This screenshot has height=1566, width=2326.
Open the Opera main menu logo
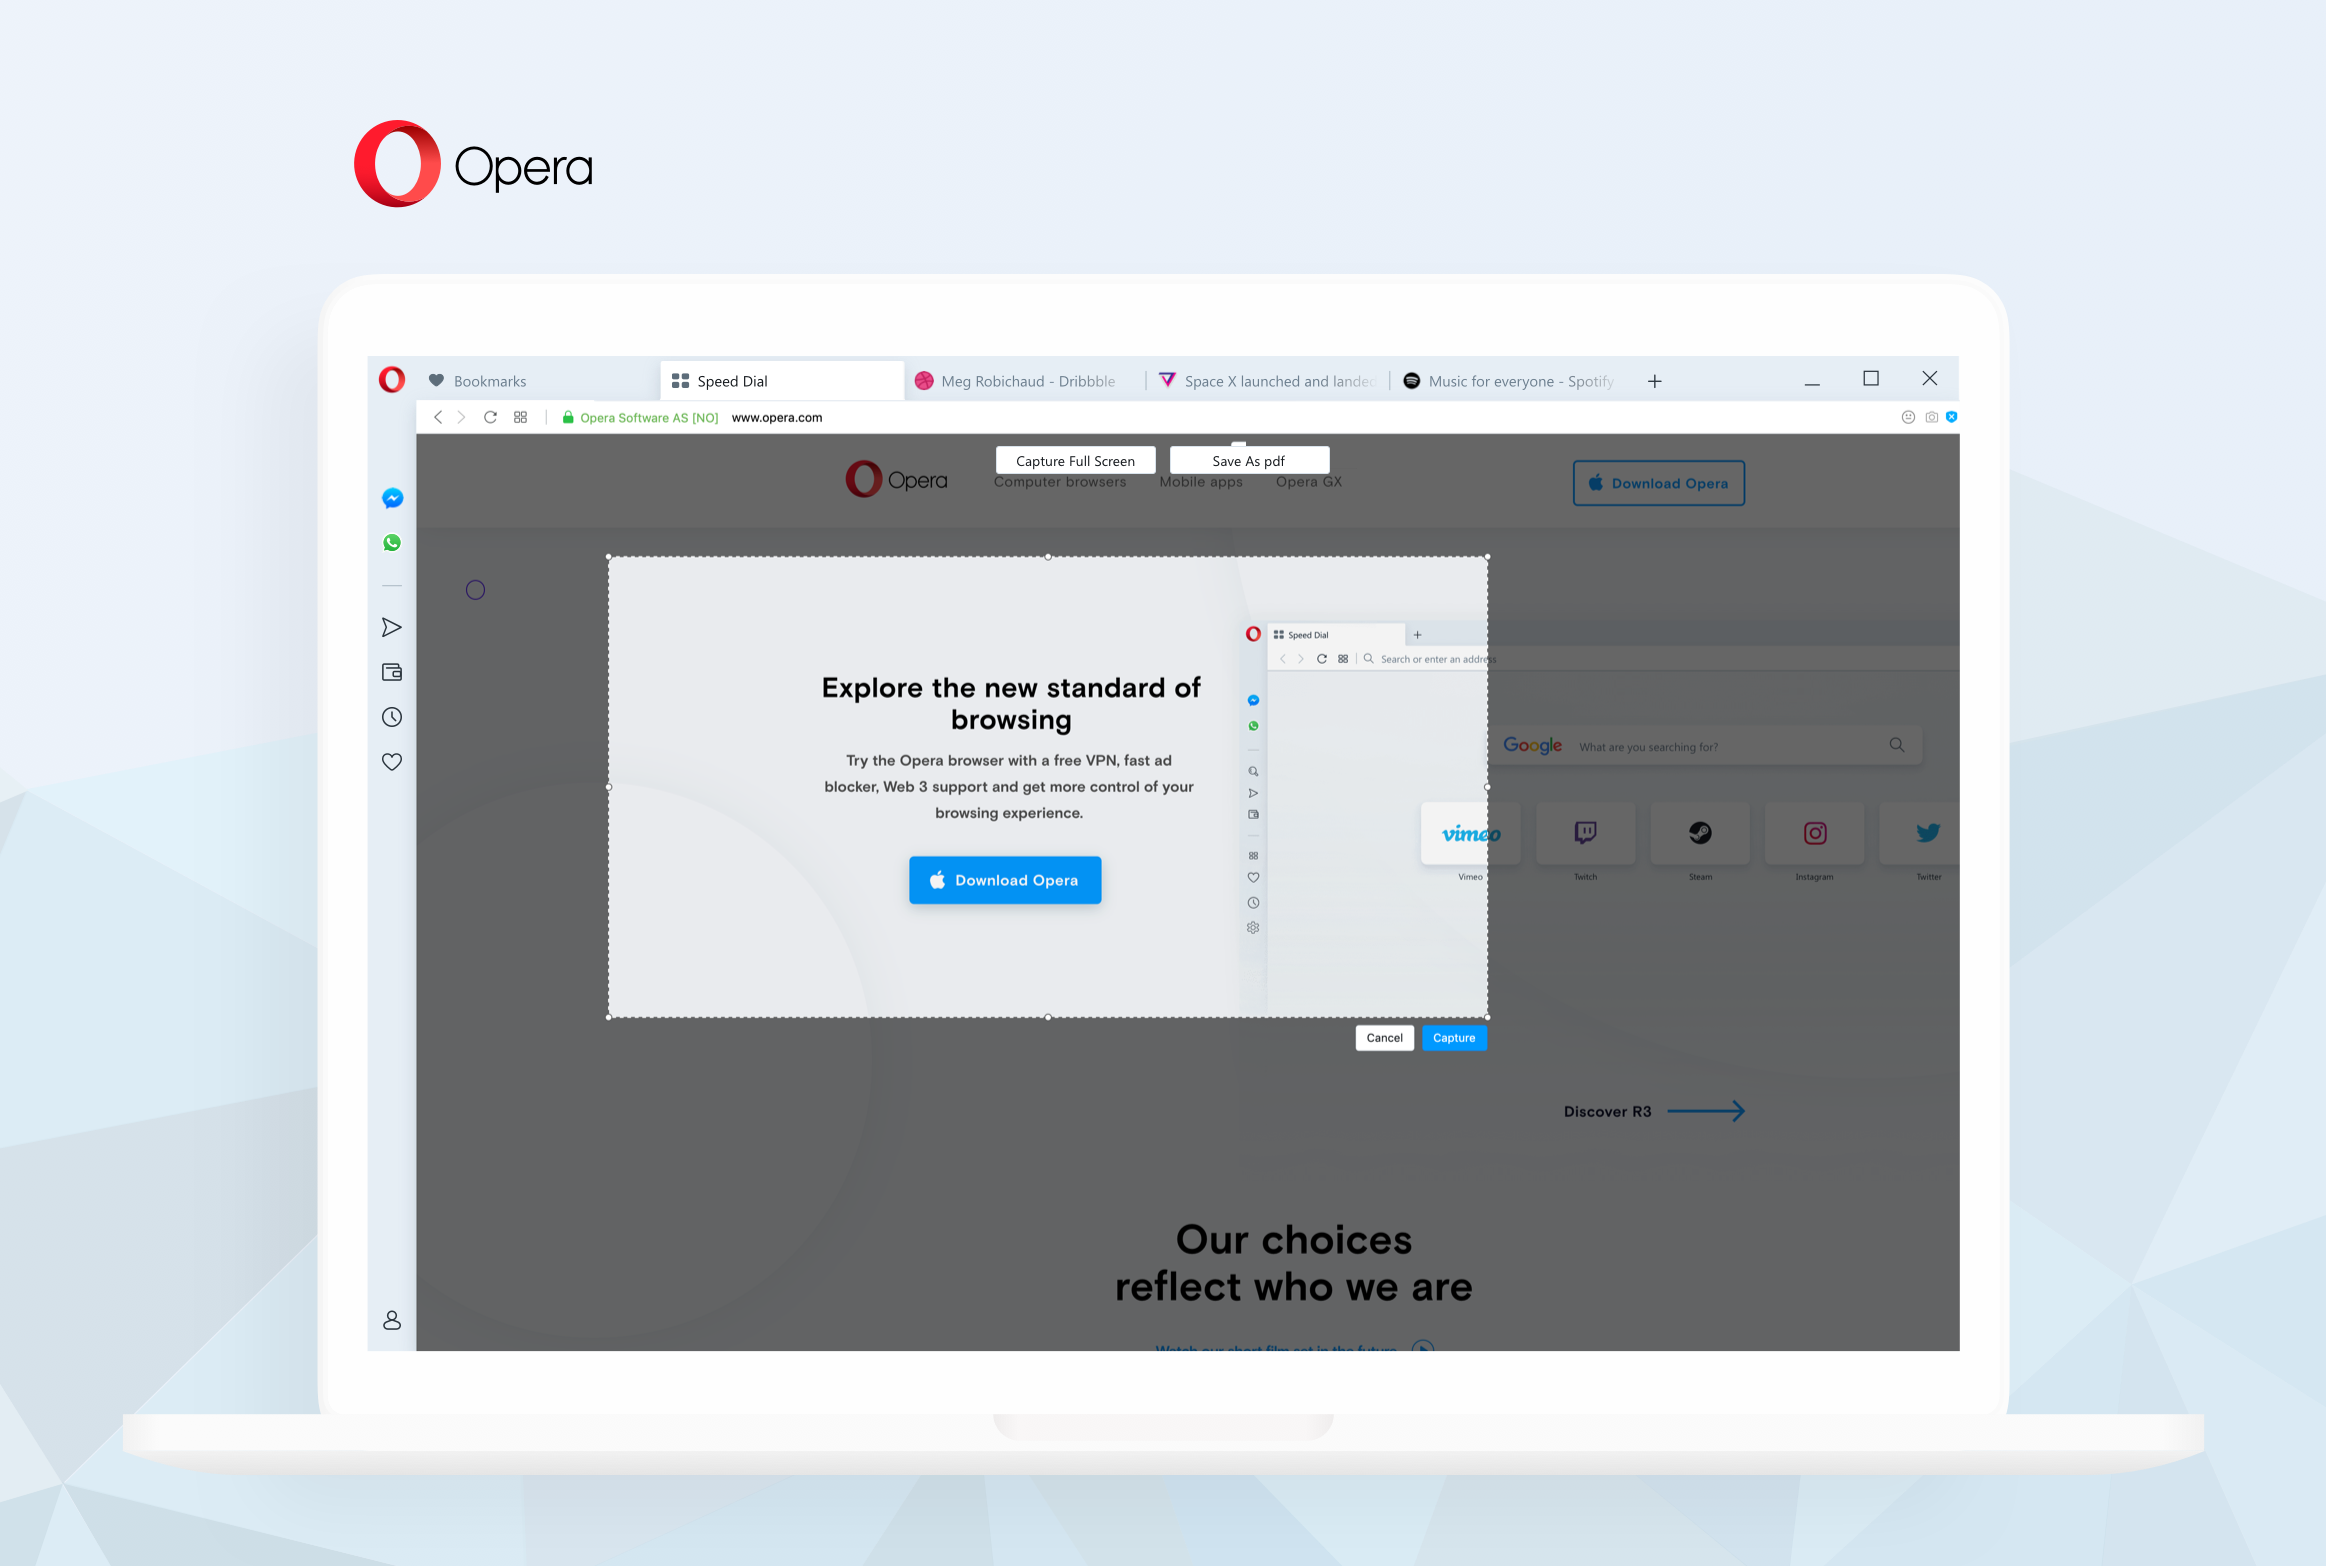[392, 380]
